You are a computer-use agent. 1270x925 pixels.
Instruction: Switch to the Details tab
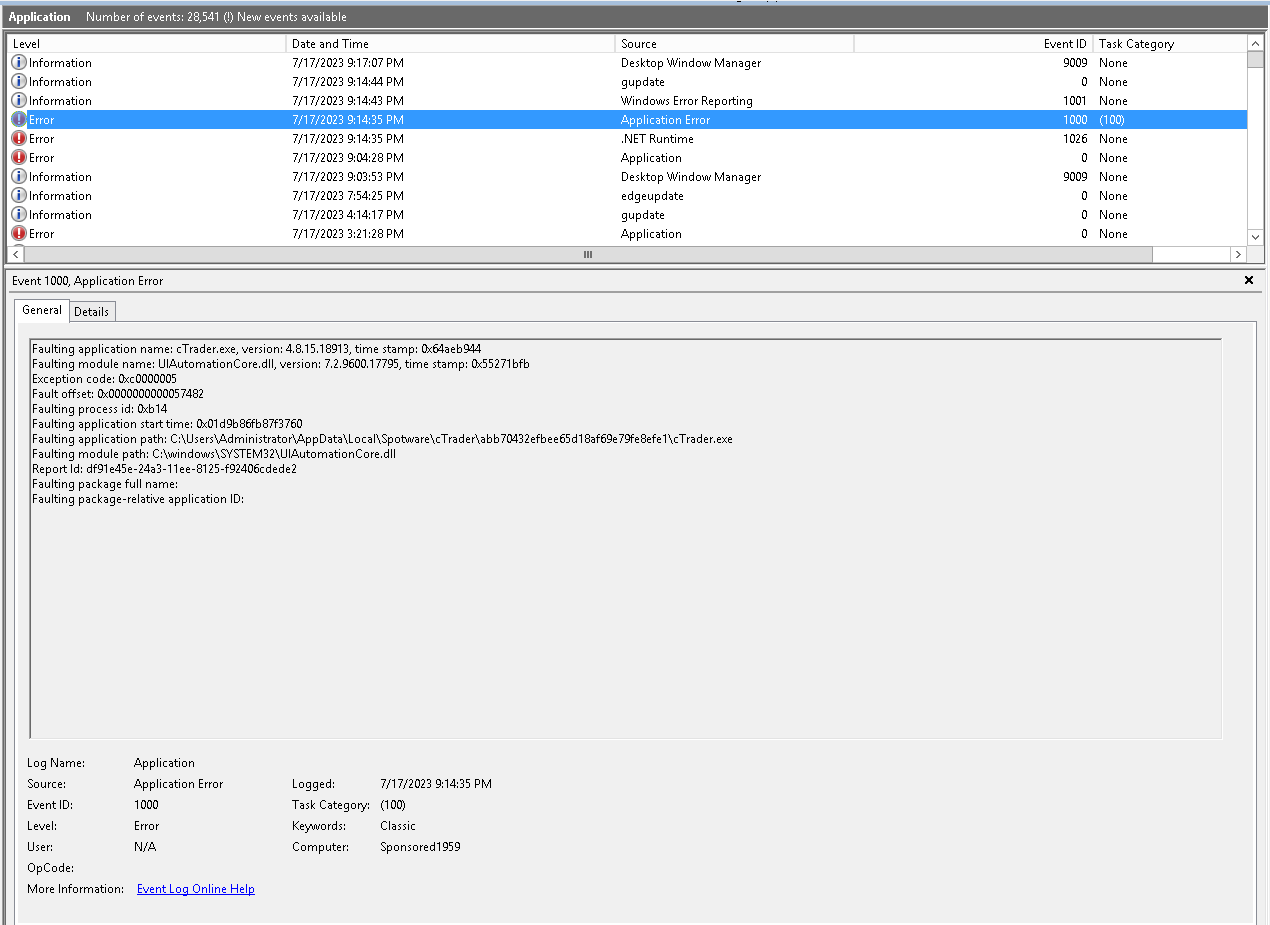pos(91,312)
